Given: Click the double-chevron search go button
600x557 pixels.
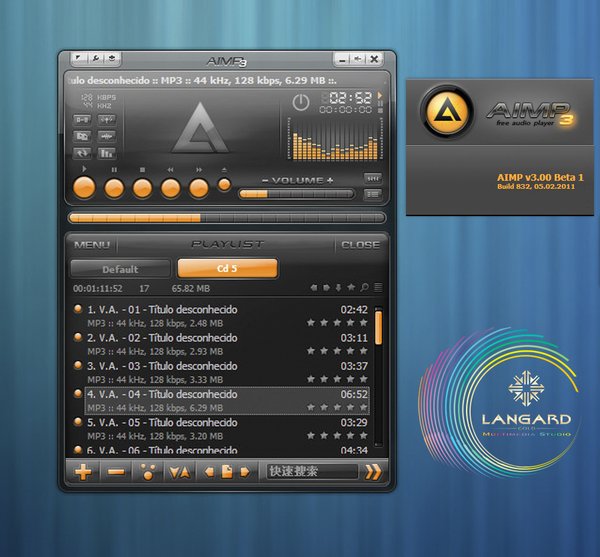Looking at the screenshot, I should click(x=373, y=472).
